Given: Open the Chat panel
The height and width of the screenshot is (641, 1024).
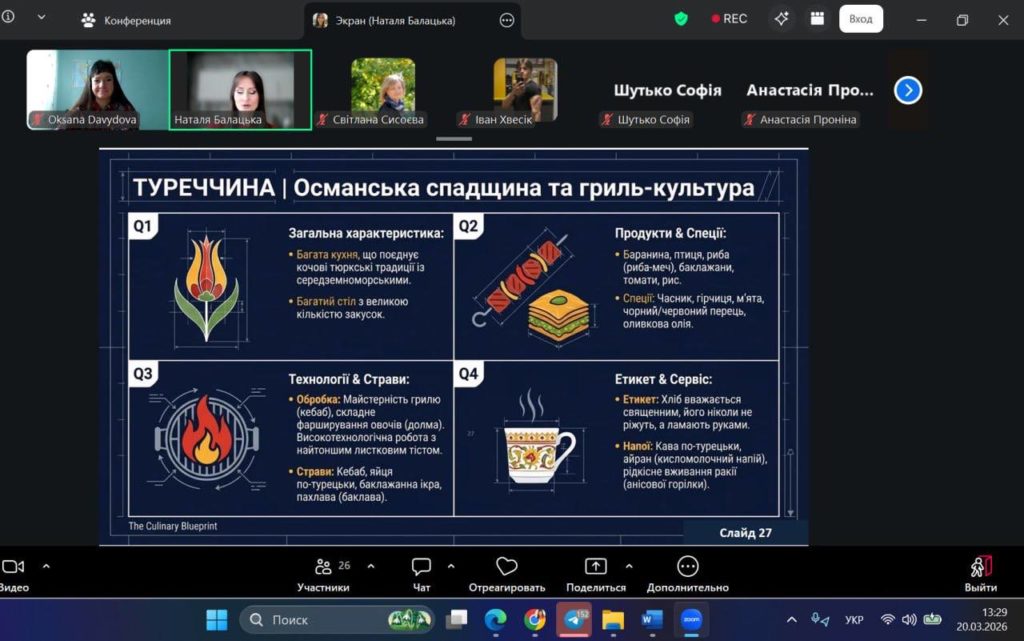Looking at the screenshot, I should 421,573.
